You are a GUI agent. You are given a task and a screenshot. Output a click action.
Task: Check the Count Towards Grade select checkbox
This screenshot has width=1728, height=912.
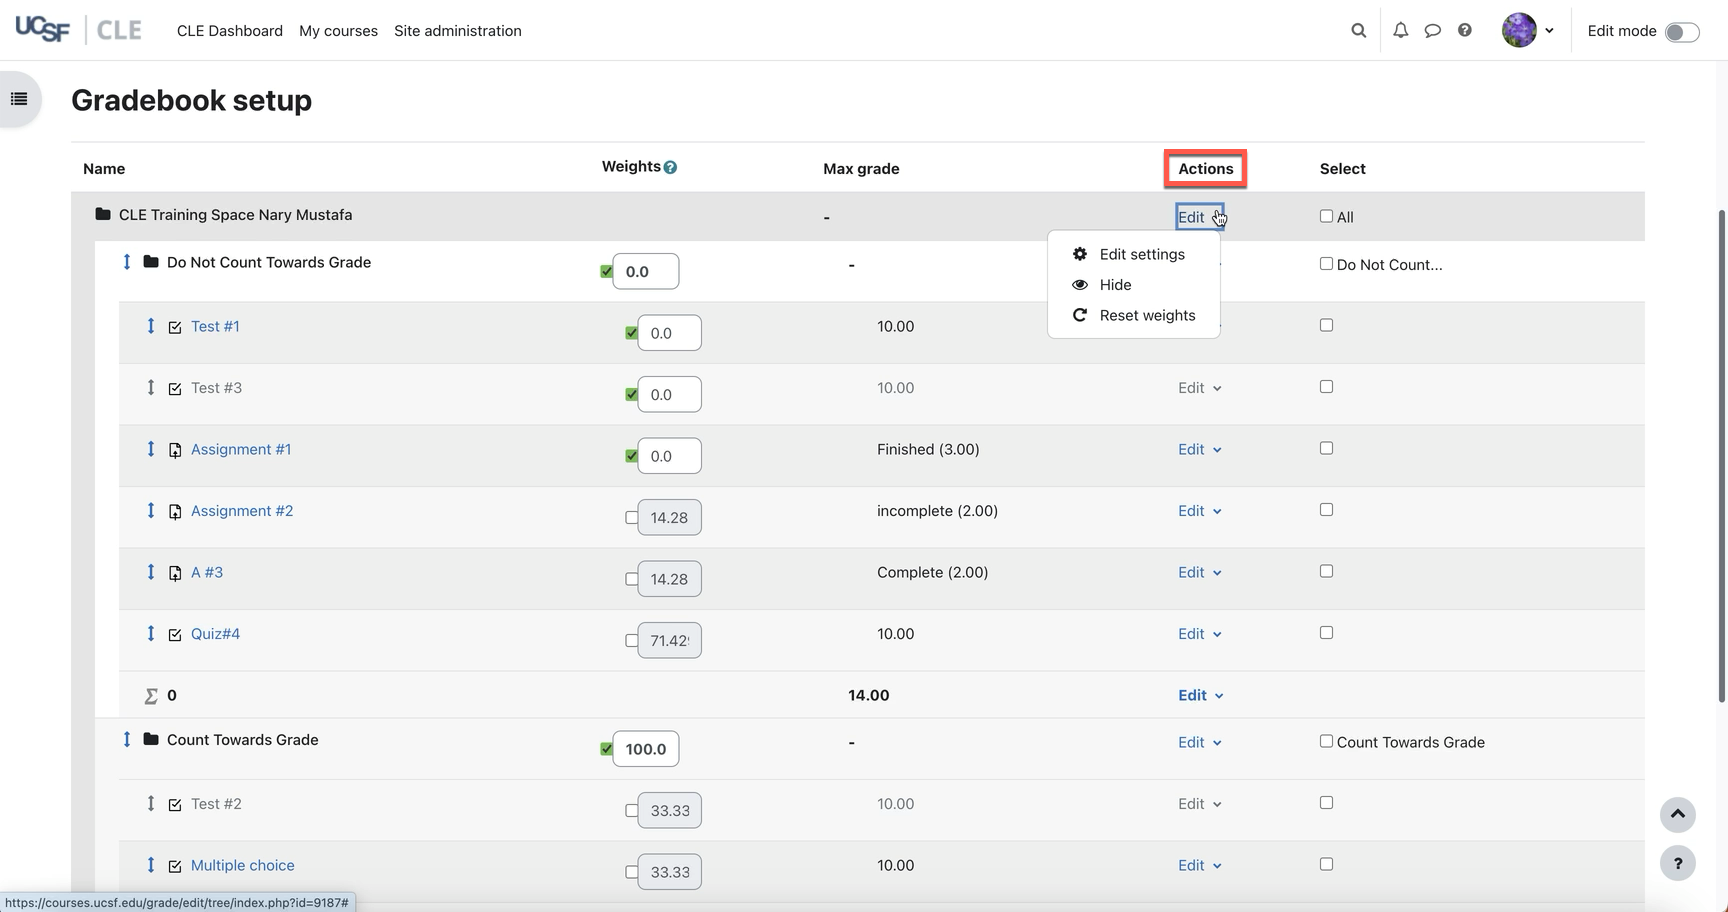pos(1326,741)
